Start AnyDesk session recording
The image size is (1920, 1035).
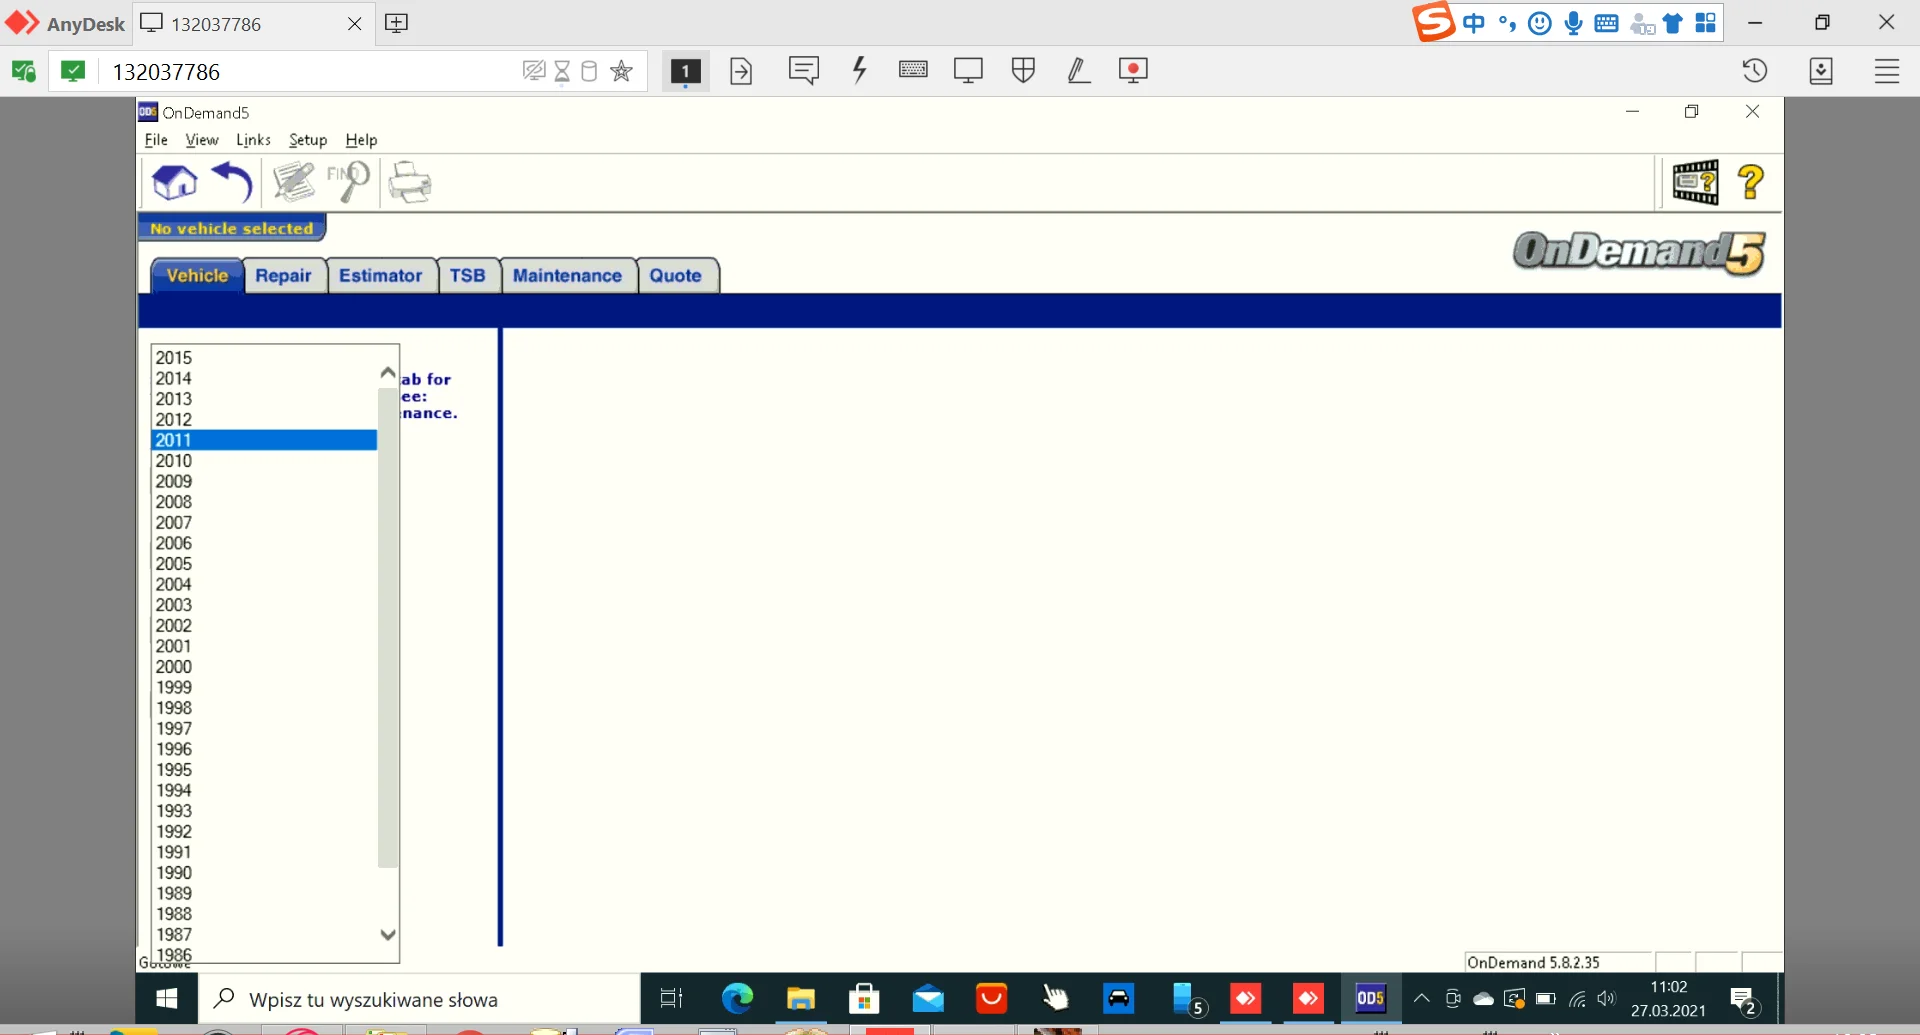(x=1133, y=70)
